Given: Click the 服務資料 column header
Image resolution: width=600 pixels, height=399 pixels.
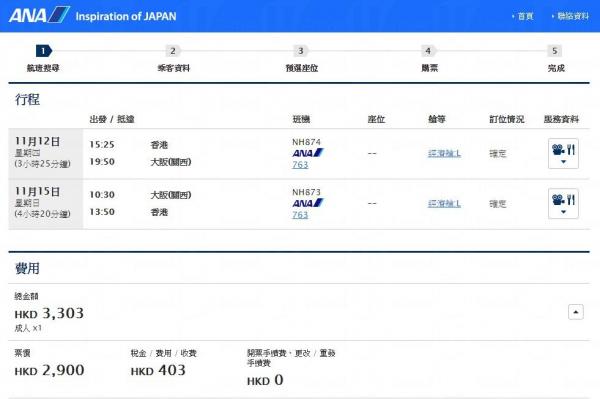Looking at the screenshot, I should pyautogui.click(x=561, y=119).
